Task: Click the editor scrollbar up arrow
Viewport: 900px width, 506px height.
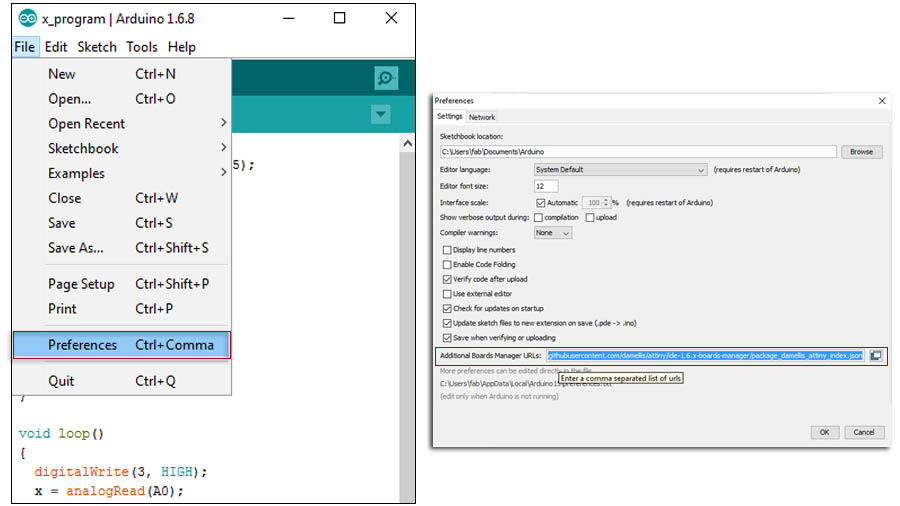Action: 408,143
